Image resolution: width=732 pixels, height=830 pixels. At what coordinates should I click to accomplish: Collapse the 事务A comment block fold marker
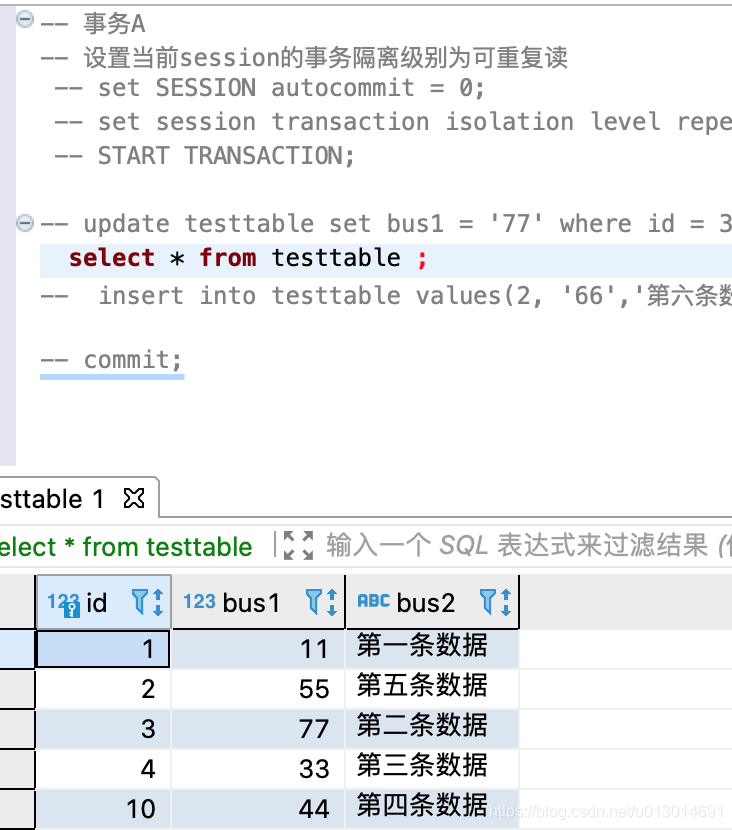click(24, 20)
